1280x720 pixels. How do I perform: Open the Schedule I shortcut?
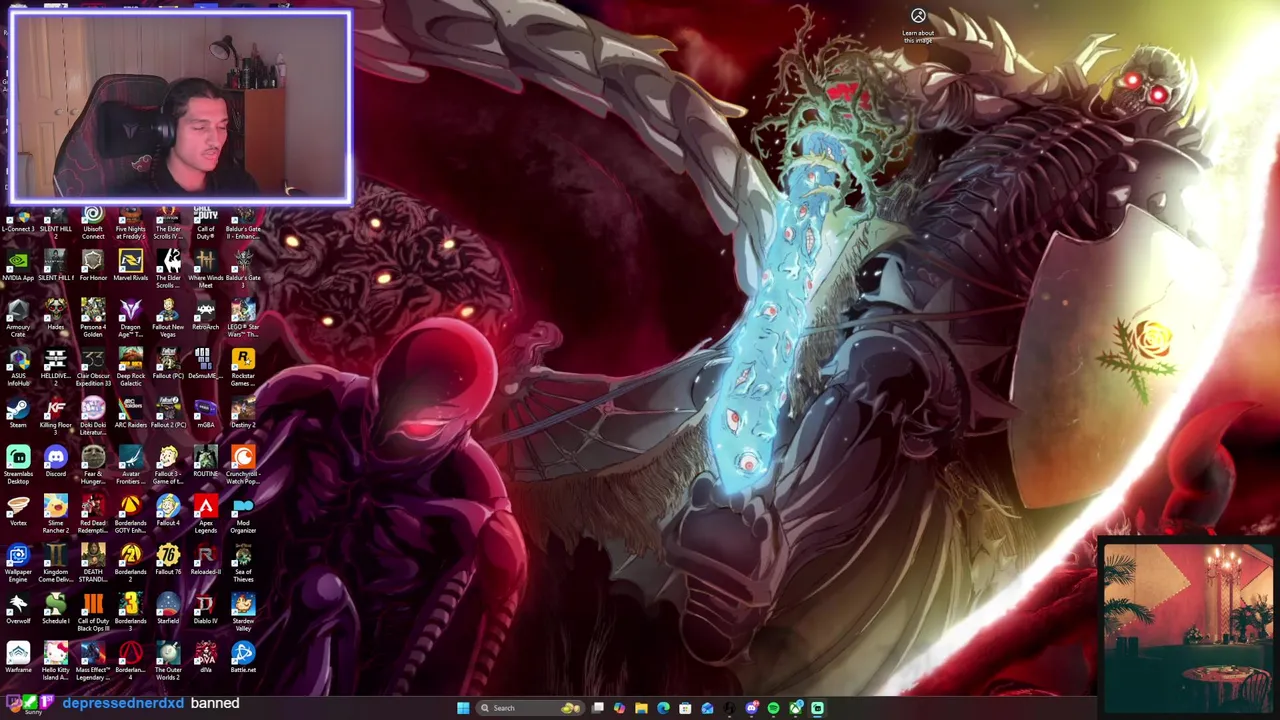pos(55,610)
